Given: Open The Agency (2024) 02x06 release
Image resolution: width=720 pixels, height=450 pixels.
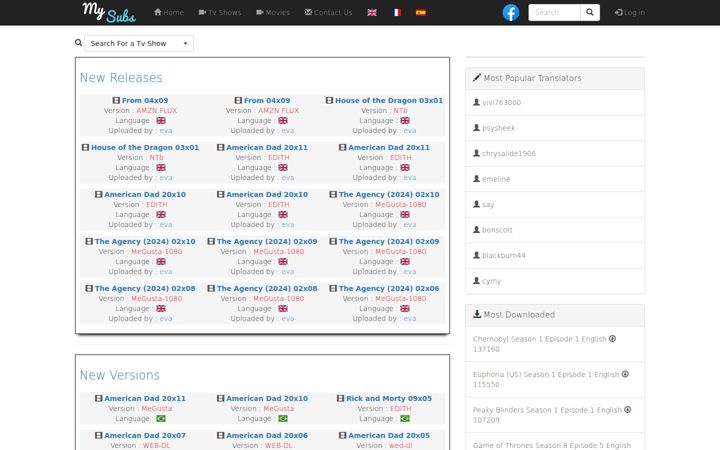Looking at the screenshot, I should tap(389, 288).
